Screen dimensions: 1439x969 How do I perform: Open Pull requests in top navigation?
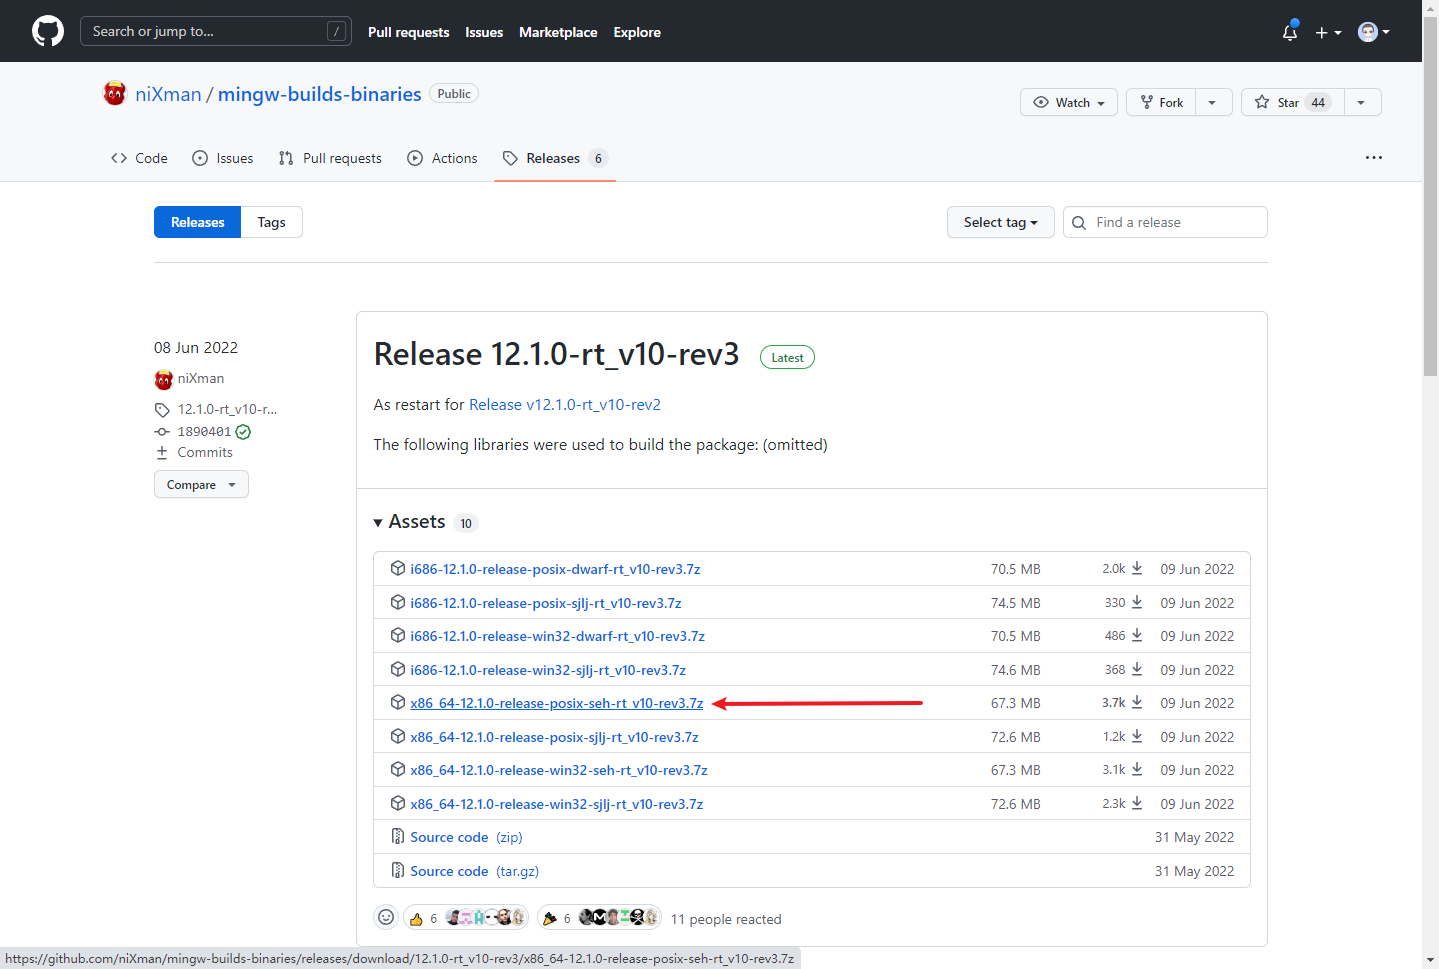point(408,32)
